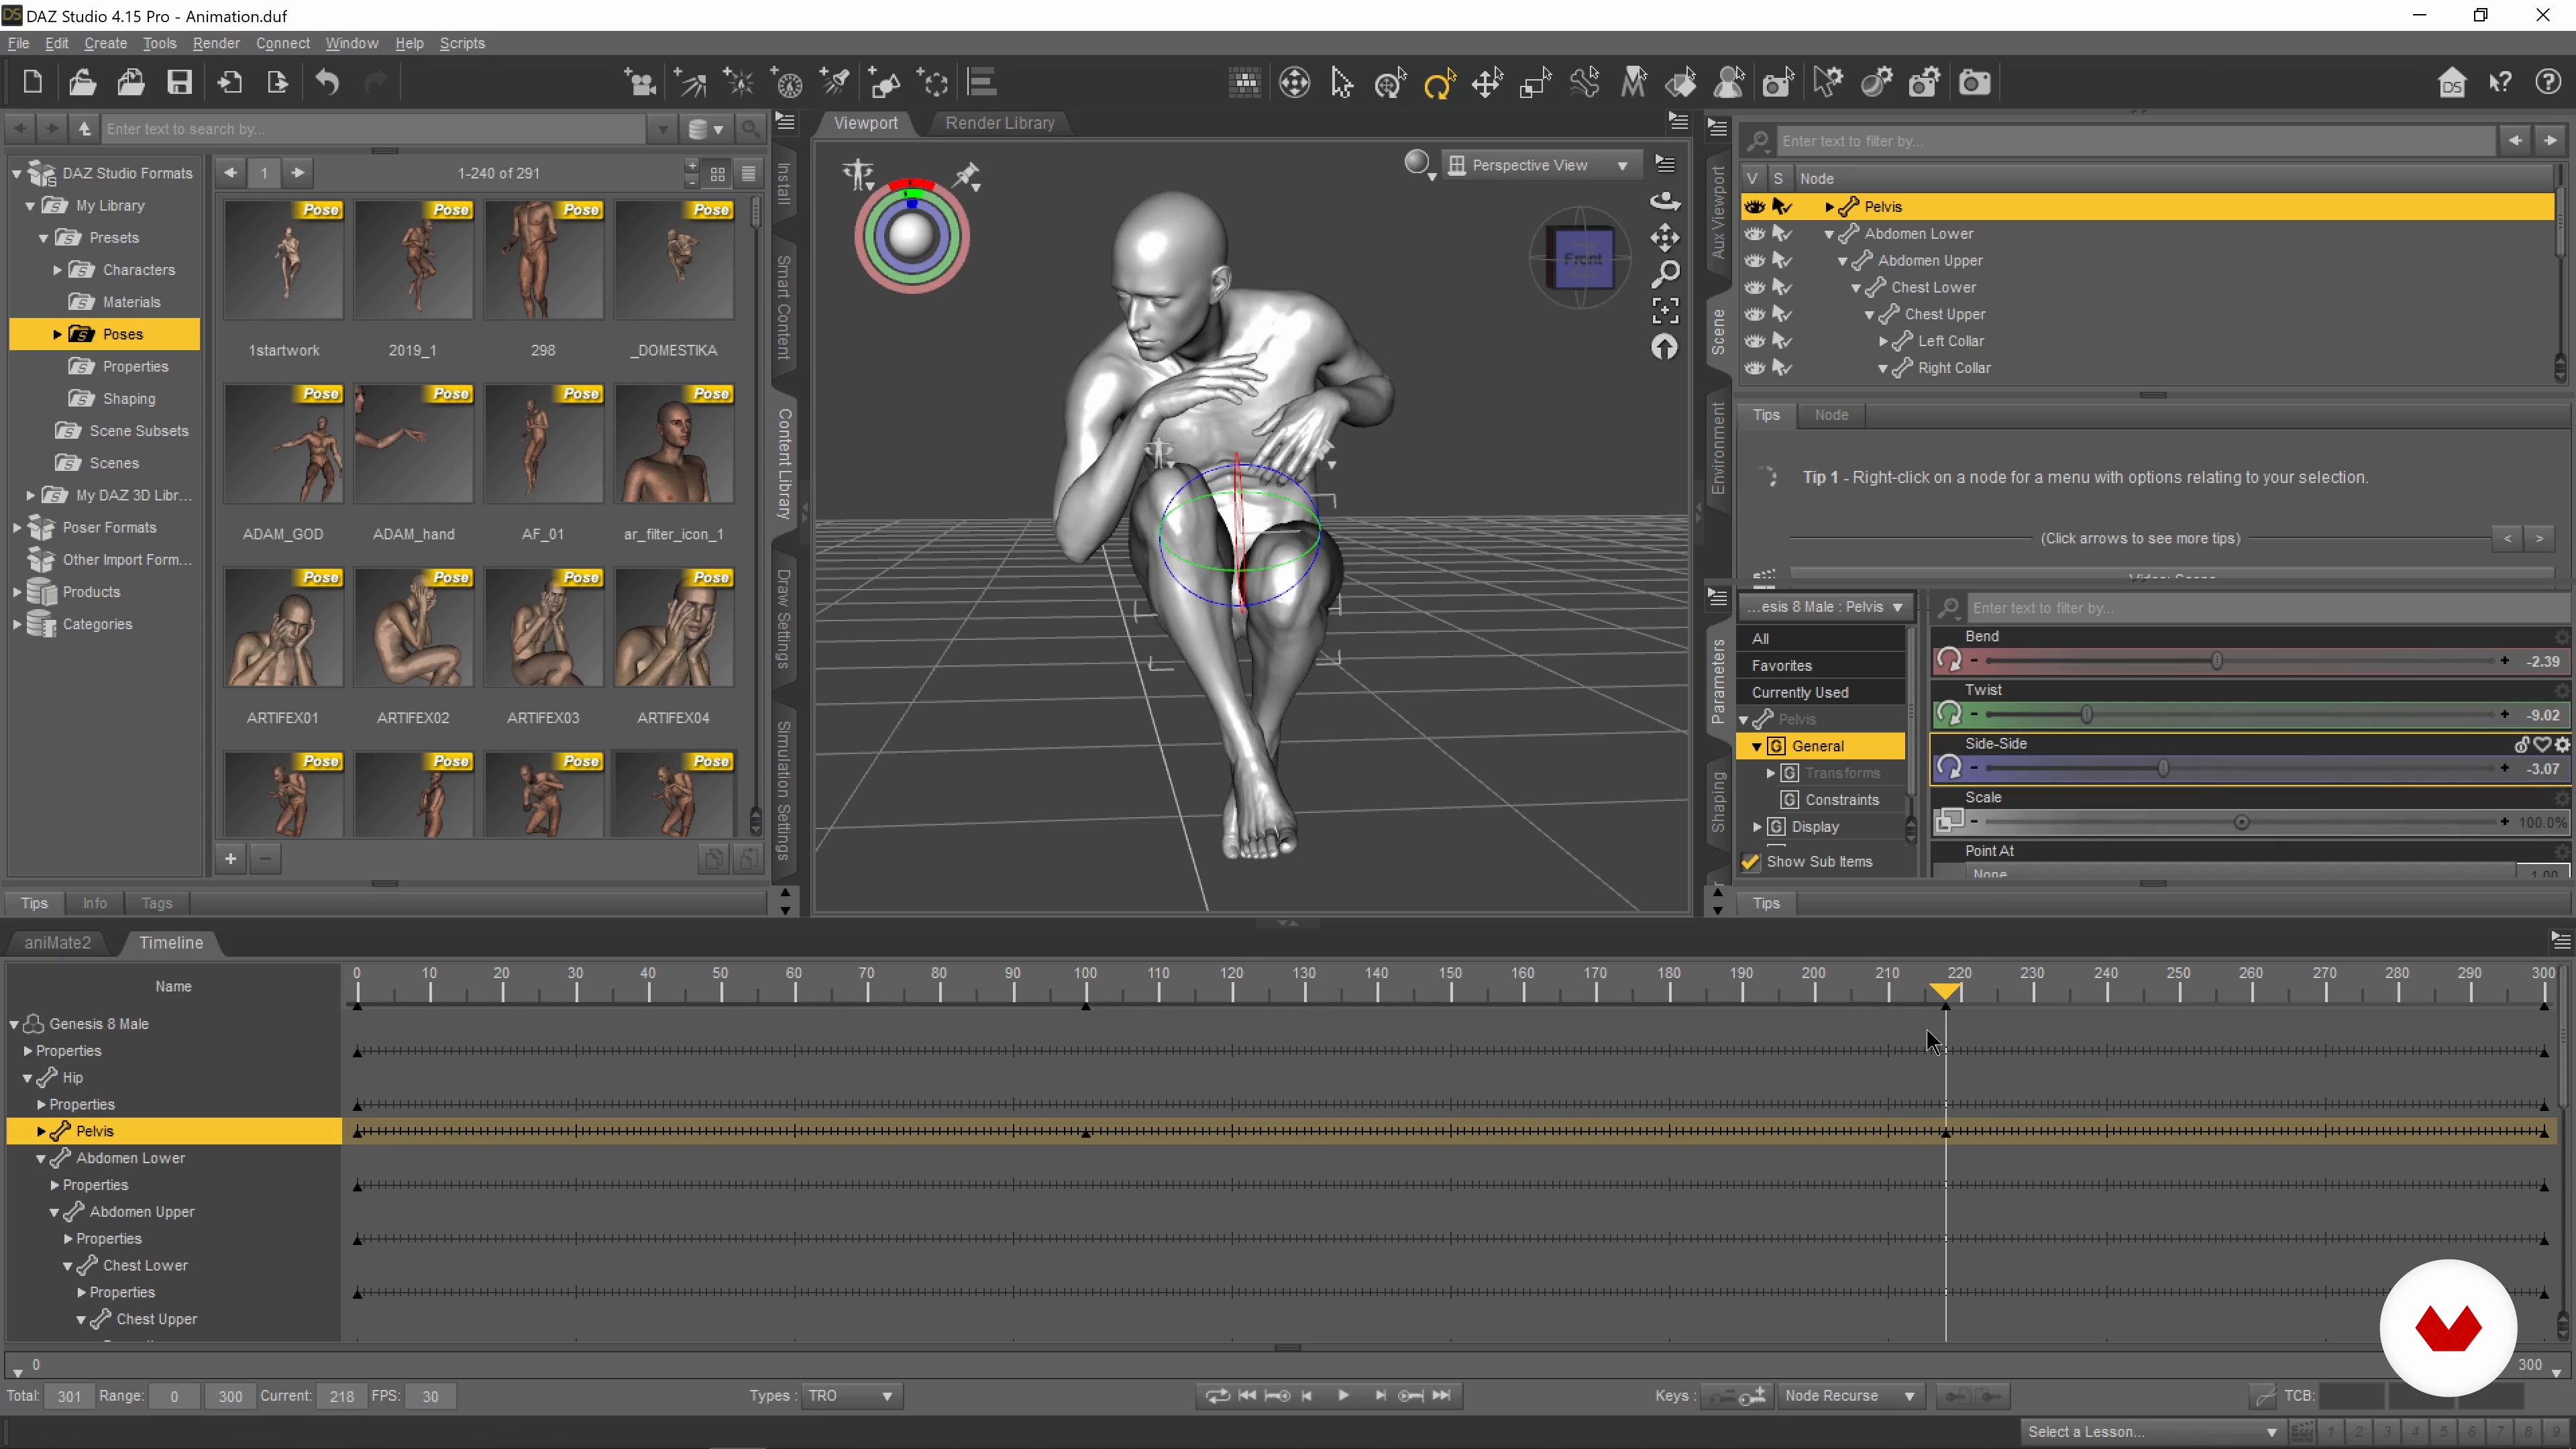2576x1449 pixels.
Task: Open the viewport draw style sphere
Action: point(1418,164)
